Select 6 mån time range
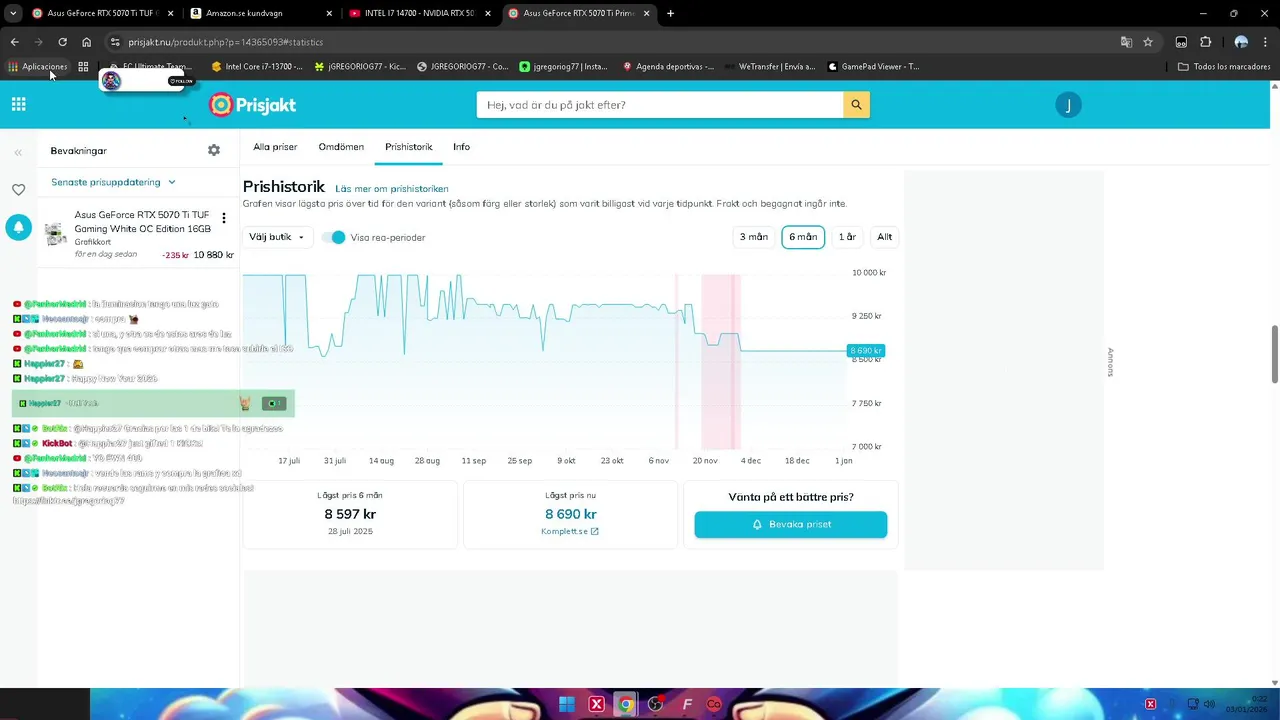The width and height of the screenshot is (1280, 720). coord(803,237)
